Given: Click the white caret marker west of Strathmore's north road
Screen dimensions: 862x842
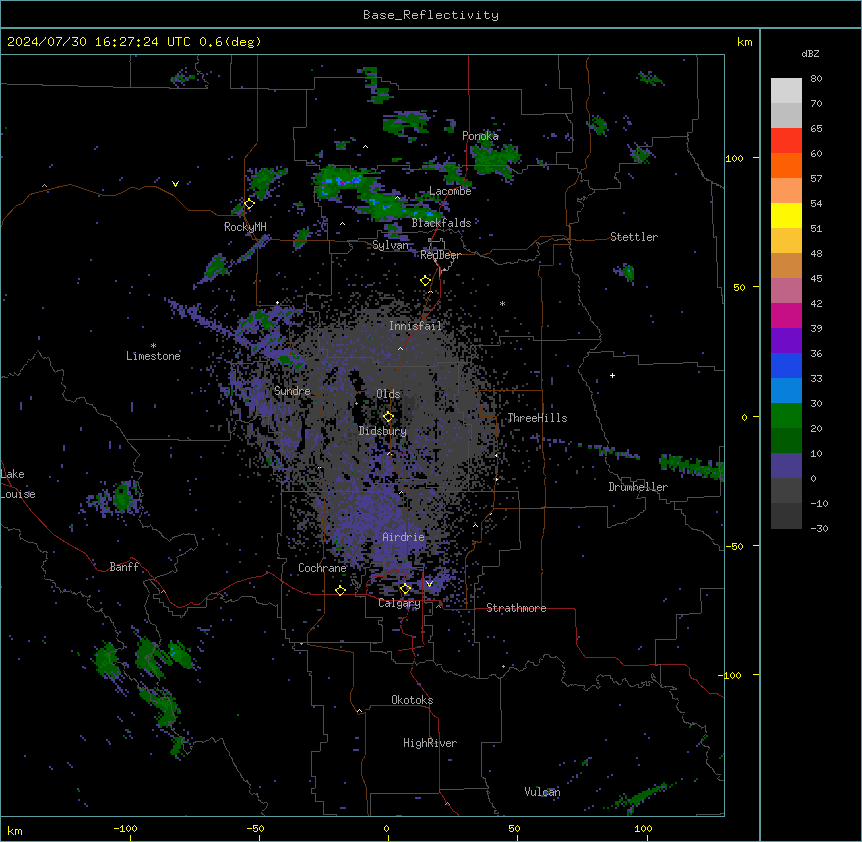Looking at the screenshot, I should click(x=476, y=525).
